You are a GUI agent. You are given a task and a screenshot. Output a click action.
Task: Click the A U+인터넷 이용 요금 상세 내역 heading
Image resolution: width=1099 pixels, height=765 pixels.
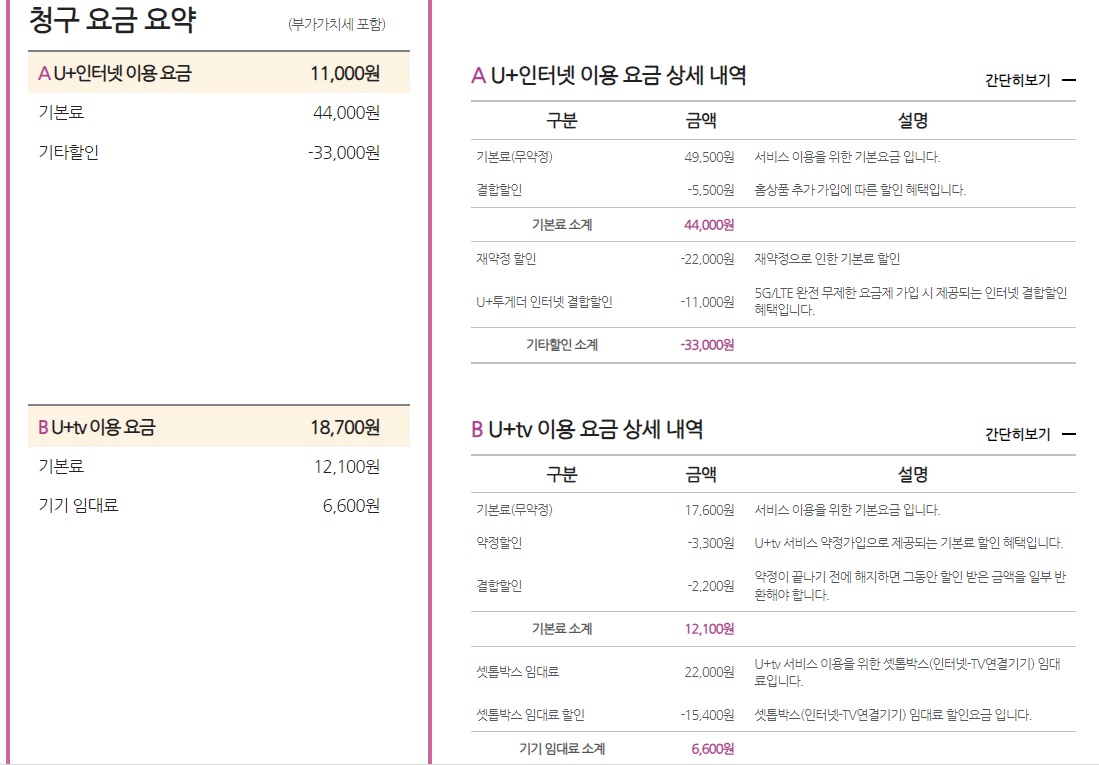coord(608,75)
